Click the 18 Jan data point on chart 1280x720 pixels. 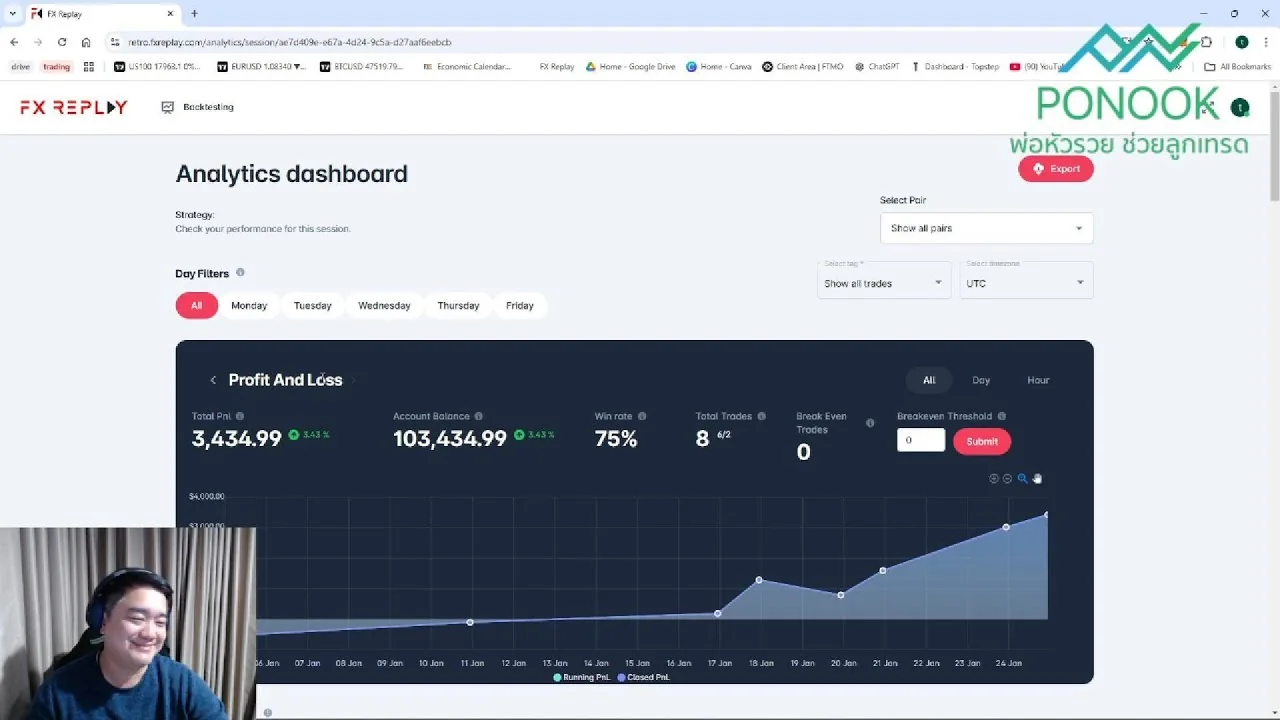coord(759,580)
